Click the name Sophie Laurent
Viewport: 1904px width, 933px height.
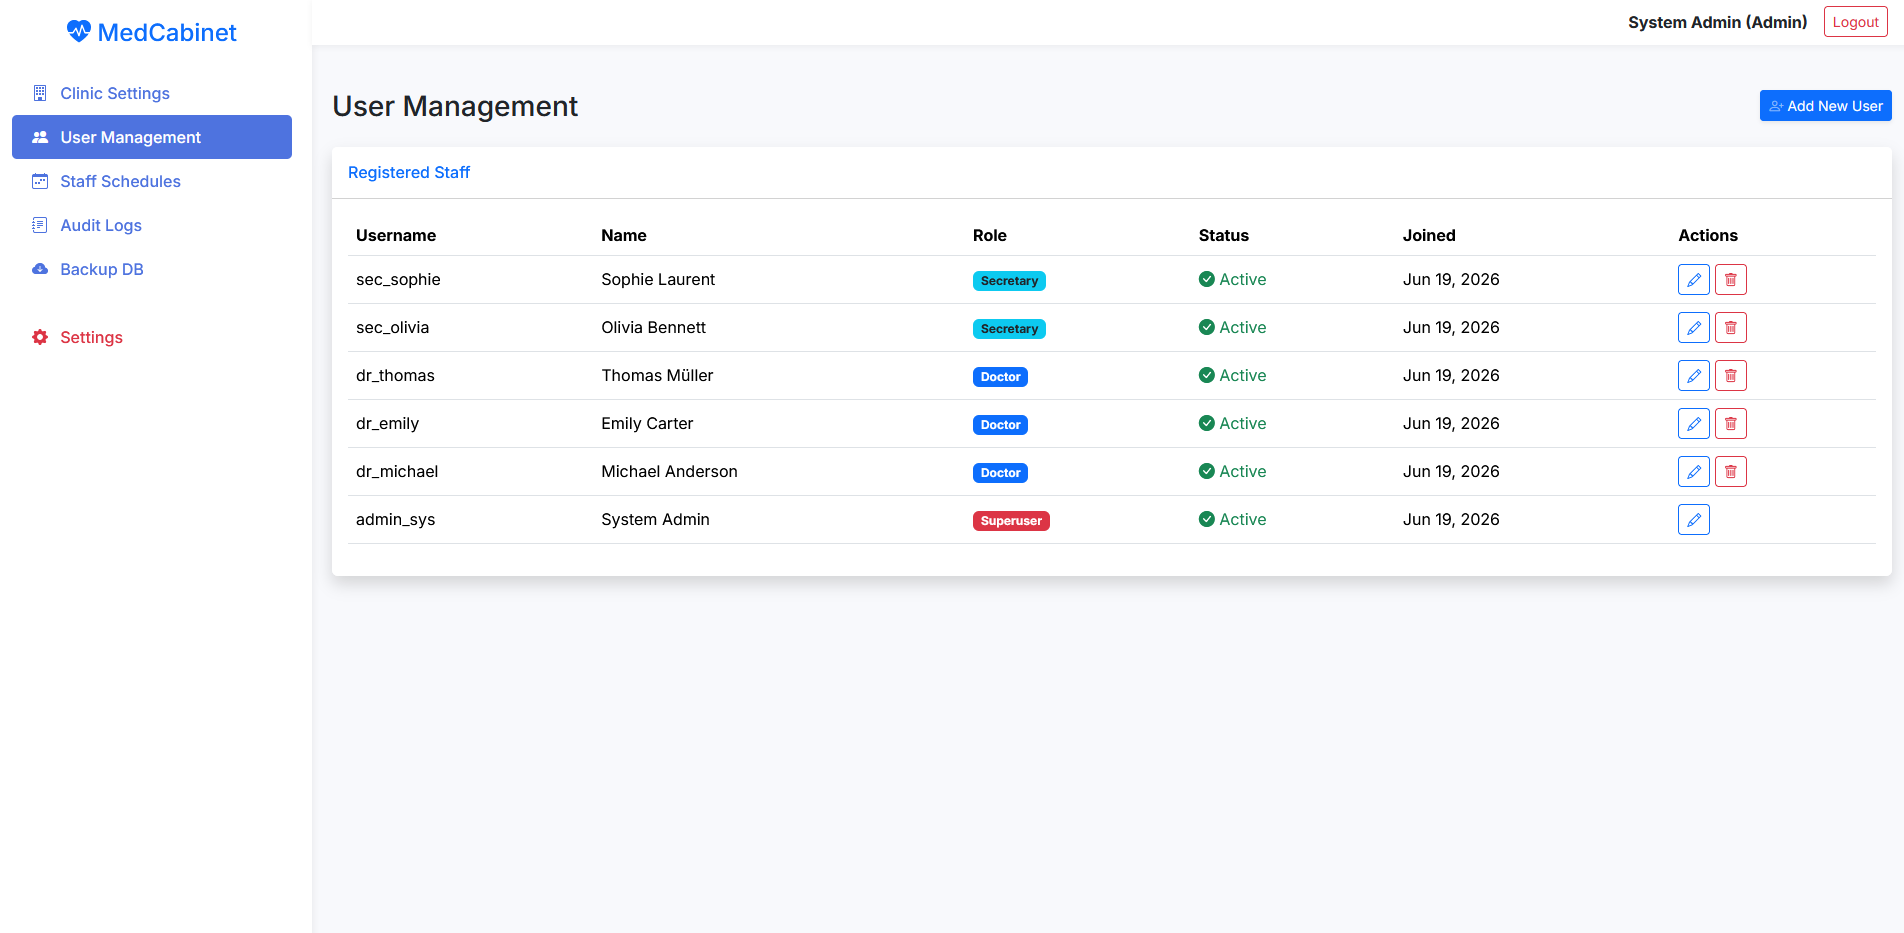click(x=658, y=280)
